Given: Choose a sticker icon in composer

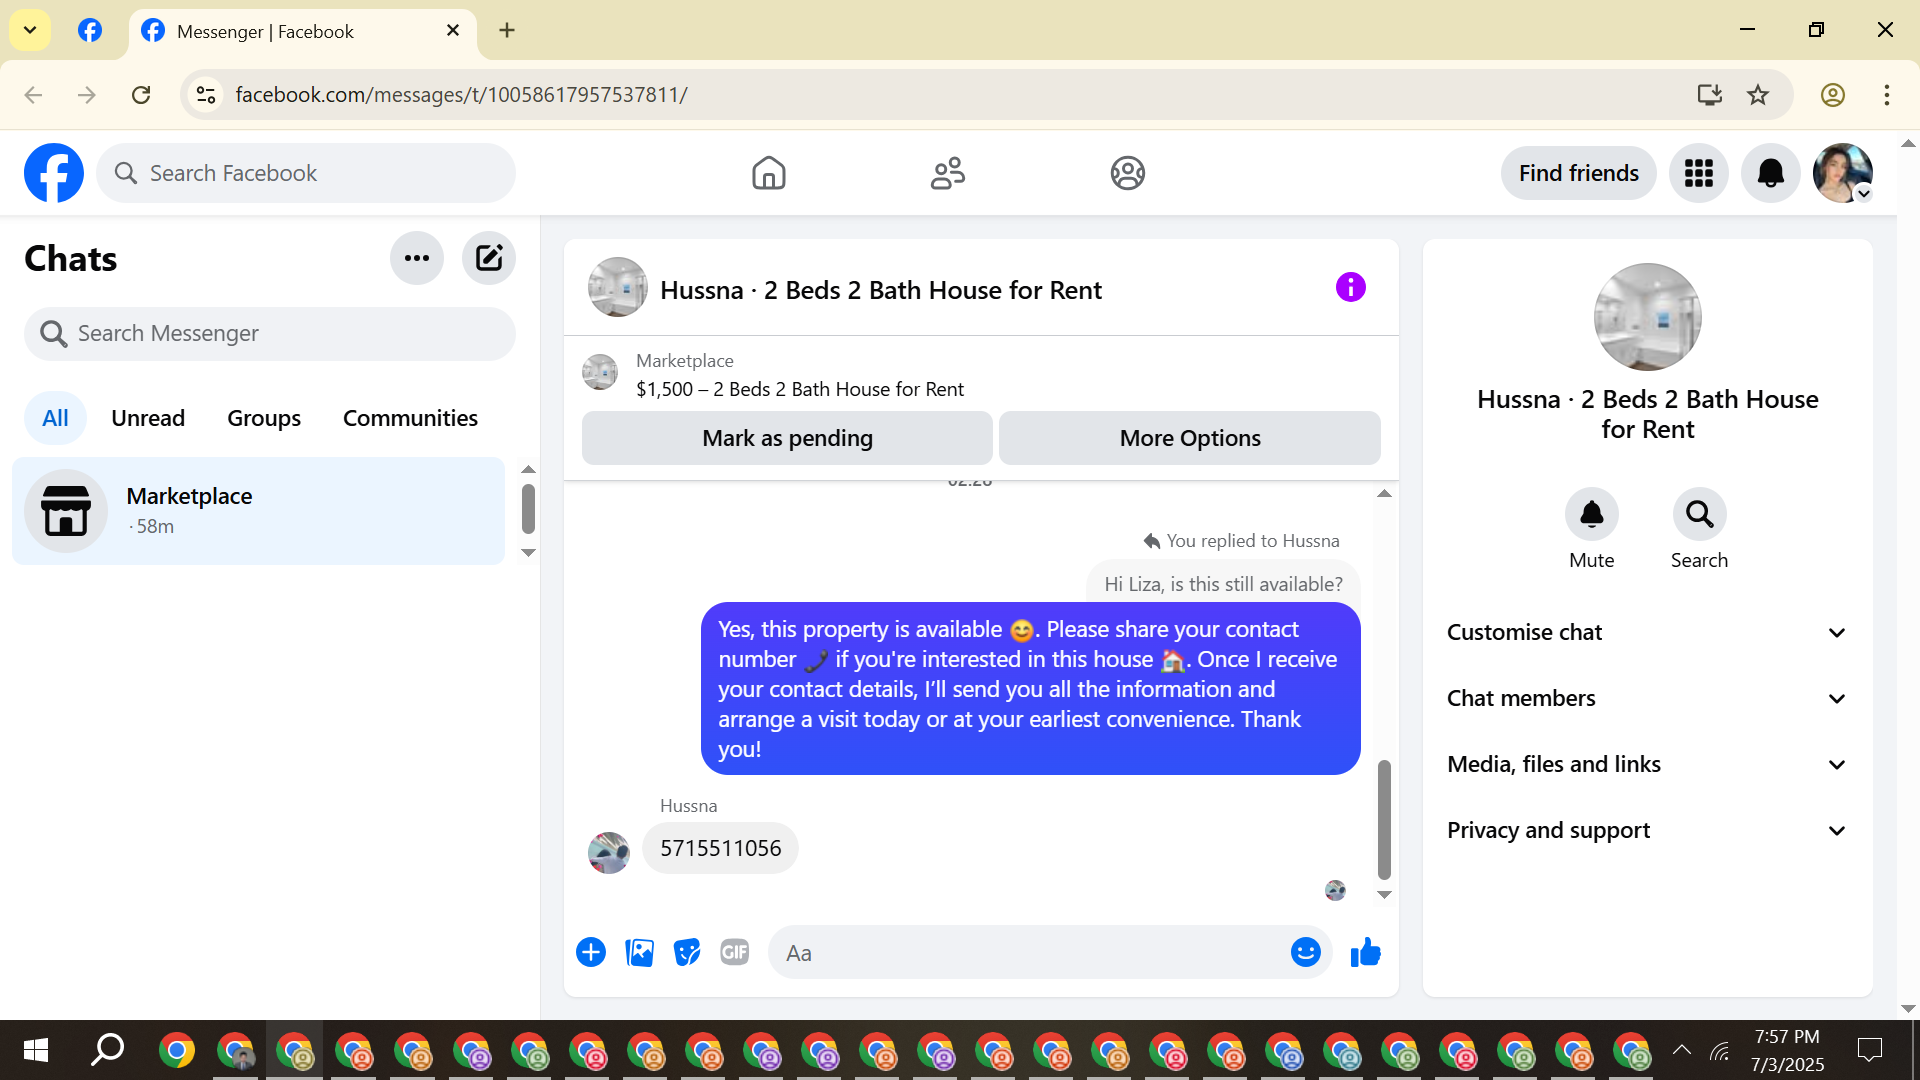Looking at the screenshot, I should point(687,952).
